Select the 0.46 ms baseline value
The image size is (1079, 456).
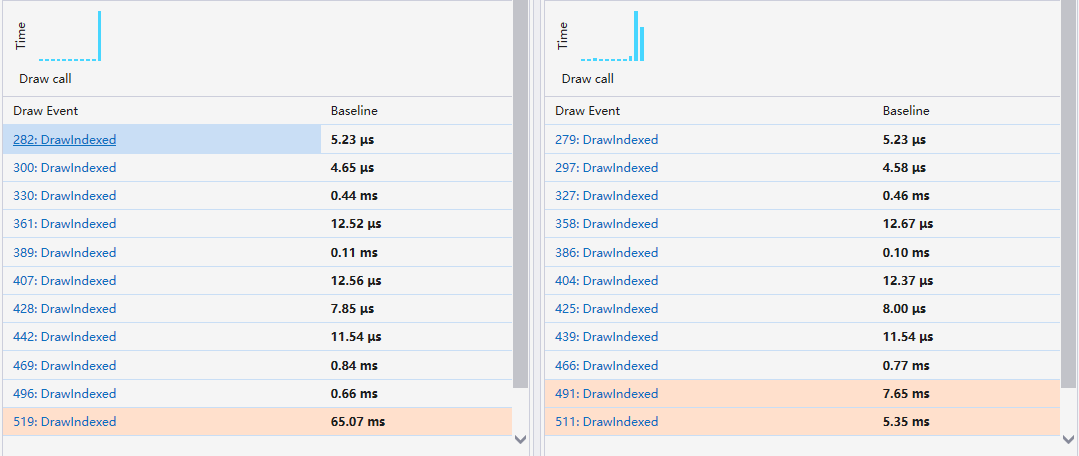906,196
